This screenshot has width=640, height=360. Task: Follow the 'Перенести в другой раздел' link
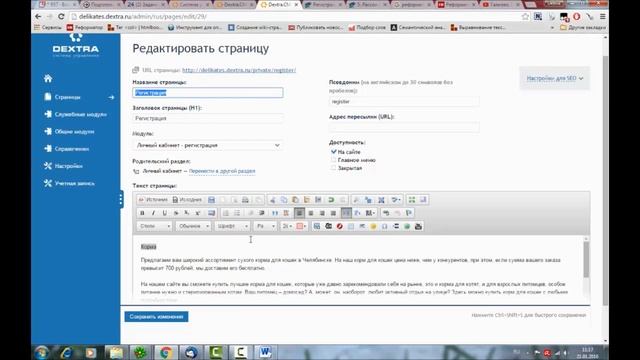point(222,171)
